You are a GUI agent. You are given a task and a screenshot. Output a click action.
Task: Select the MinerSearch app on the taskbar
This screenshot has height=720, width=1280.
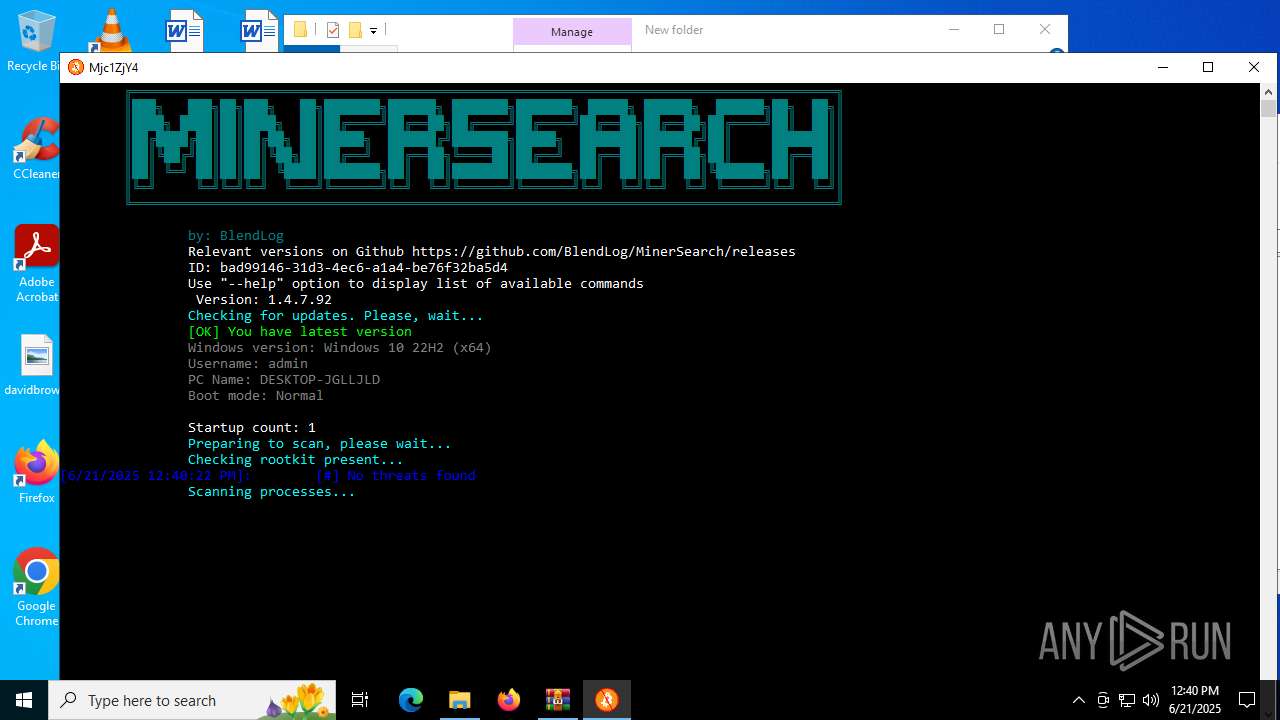click(x=607, y=700)
